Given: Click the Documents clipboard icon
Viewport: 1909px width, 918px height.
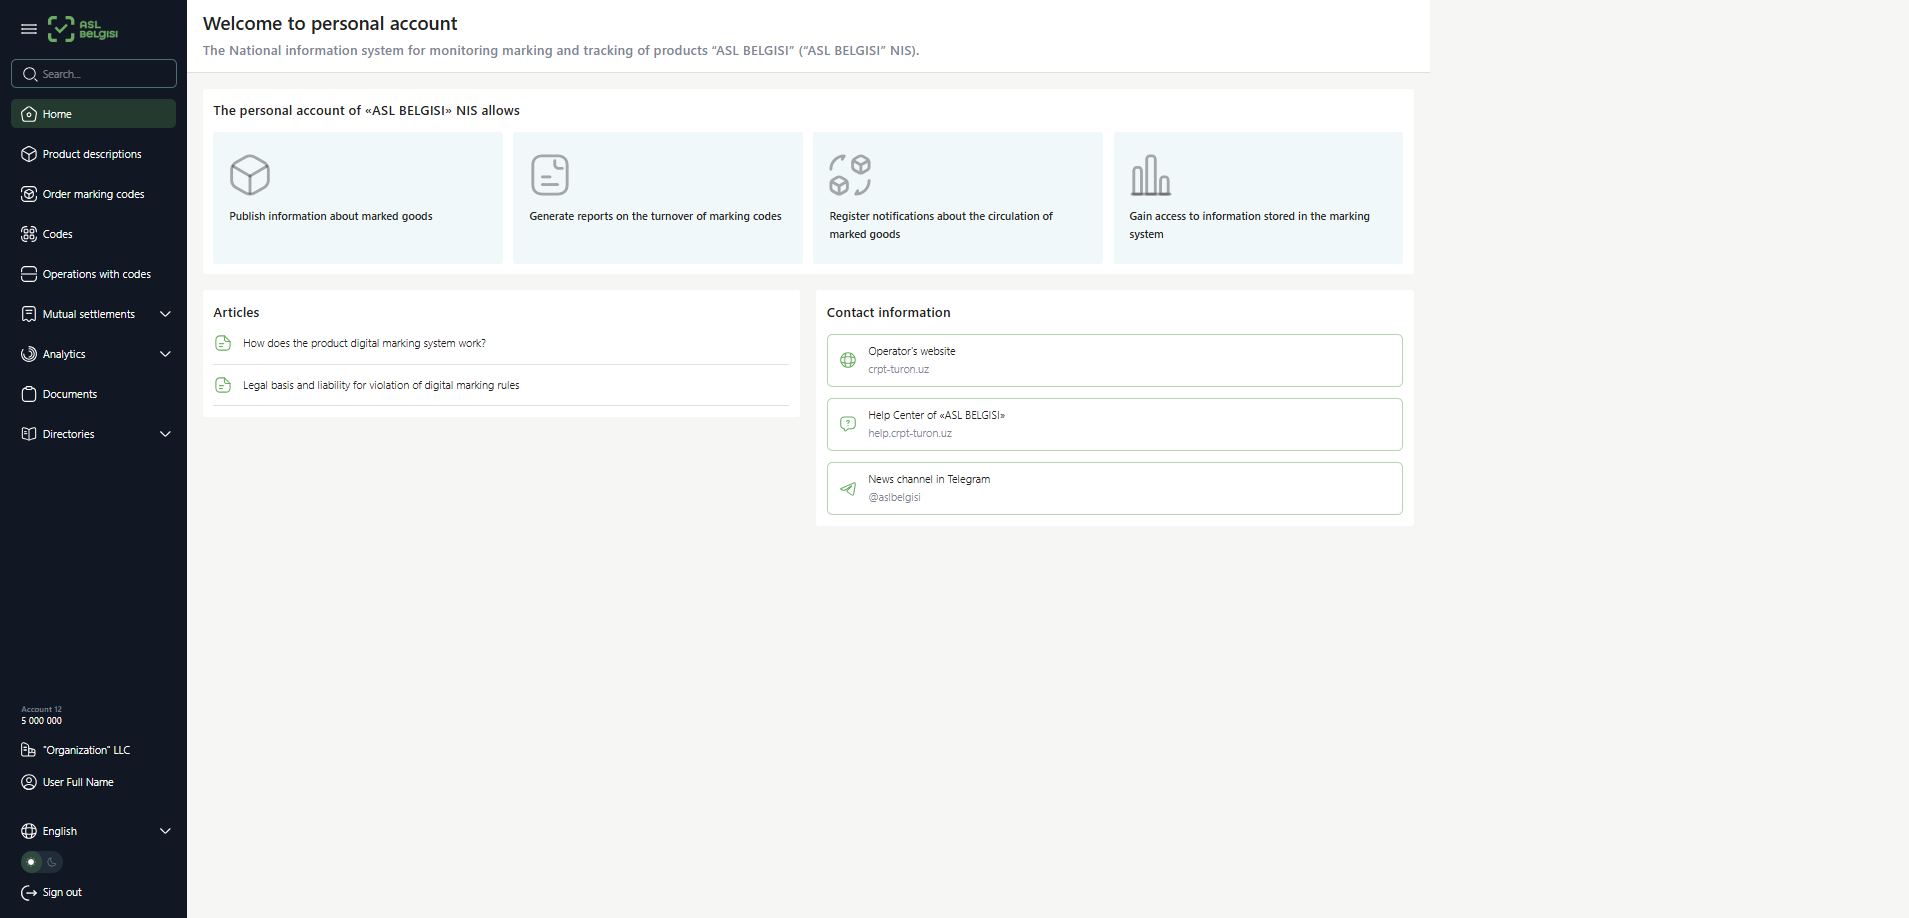Looking at the screenshot, I should pyautogui.click(x=29, y=394).
